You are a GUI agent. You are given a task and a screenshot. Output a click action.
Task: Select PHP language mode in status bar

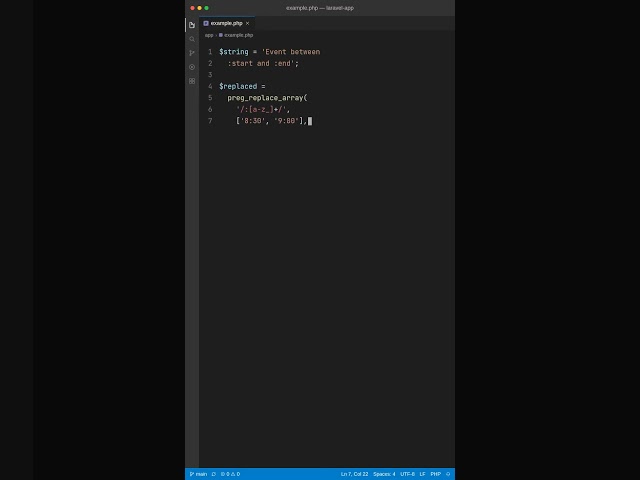[x=436, y=474]
